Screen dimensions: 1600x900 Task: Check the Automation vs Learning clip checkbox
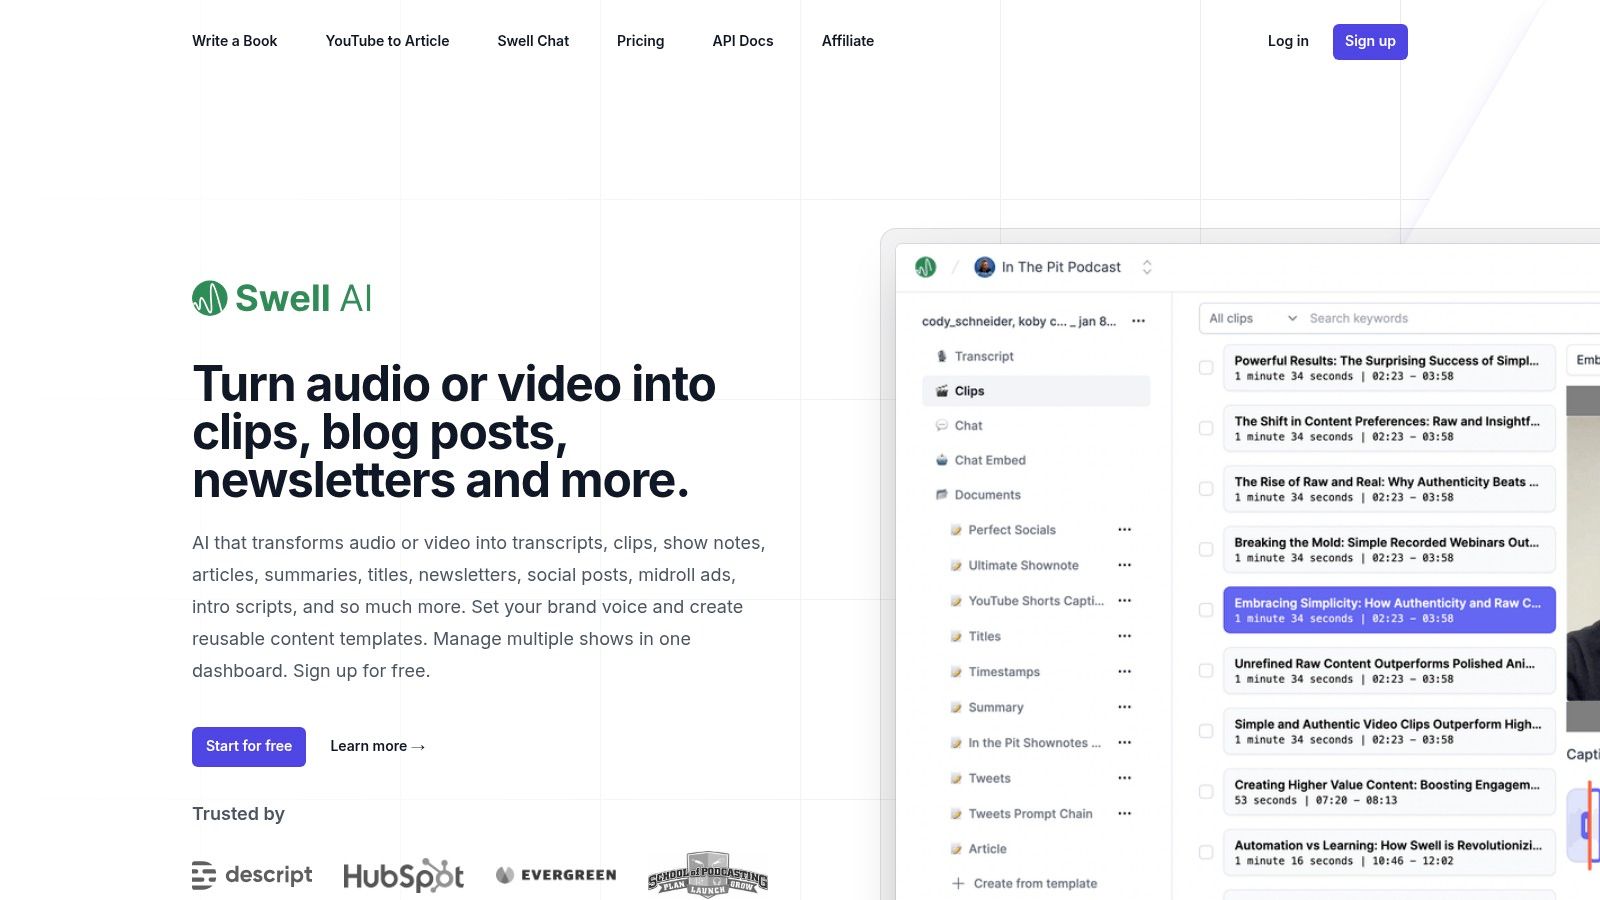(1206, 853)
